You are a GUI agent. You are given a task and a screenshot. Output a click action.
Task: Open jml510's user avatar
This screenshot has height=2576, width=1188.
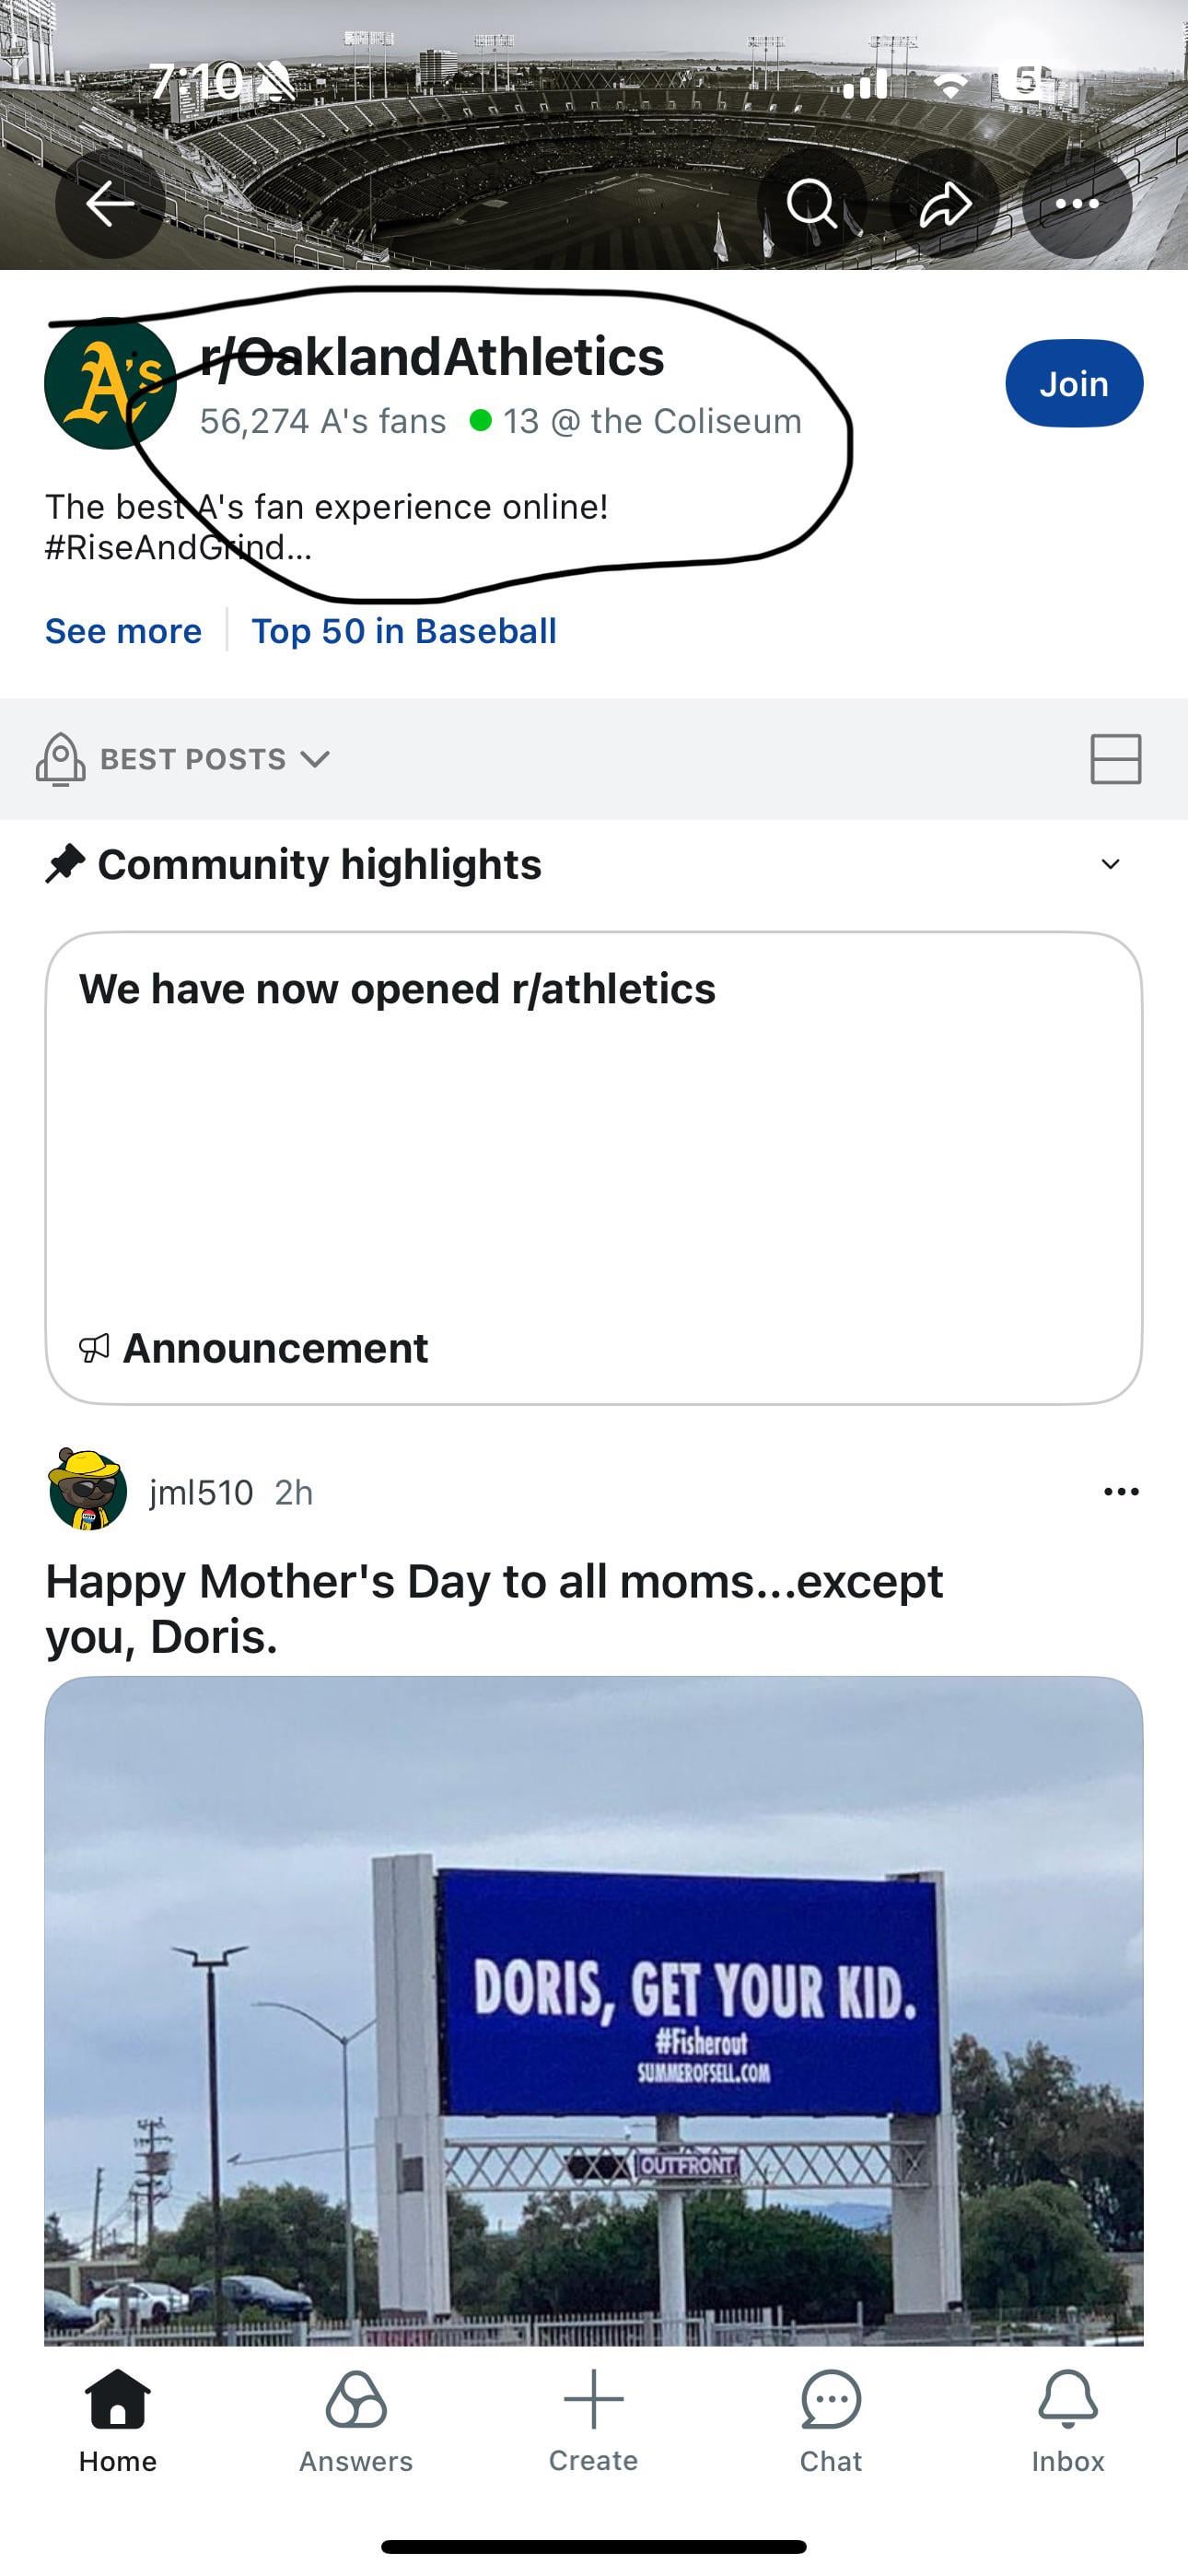click(88, 1490)
